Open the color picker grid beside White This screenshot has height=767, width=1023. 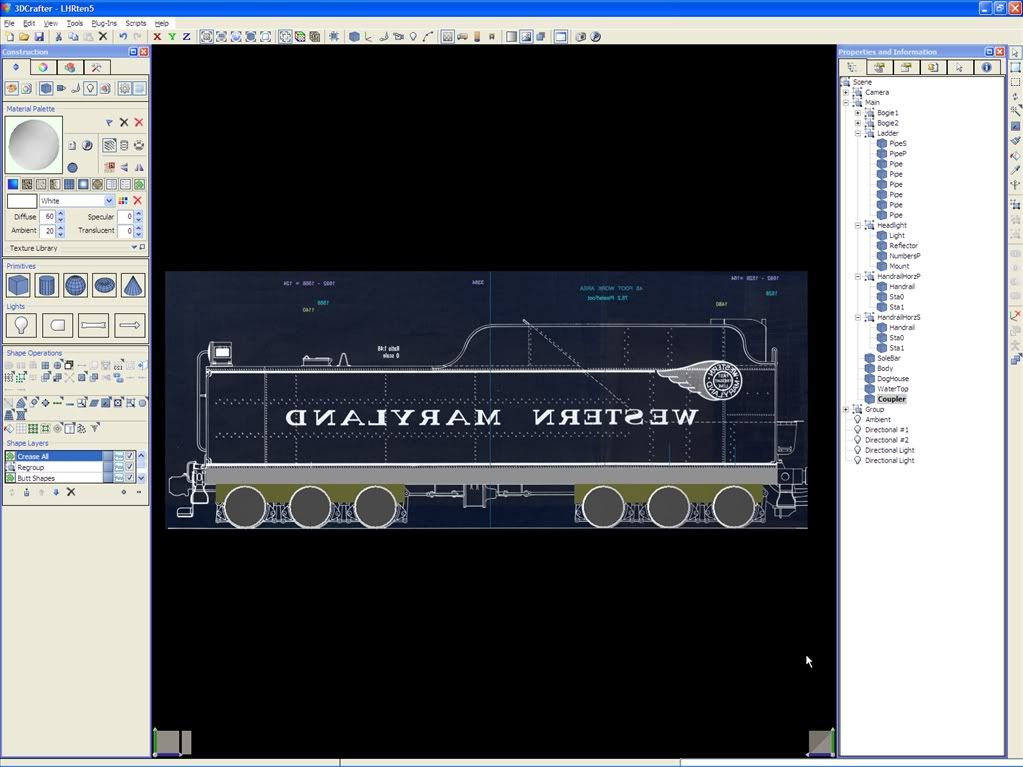[123, 200]
